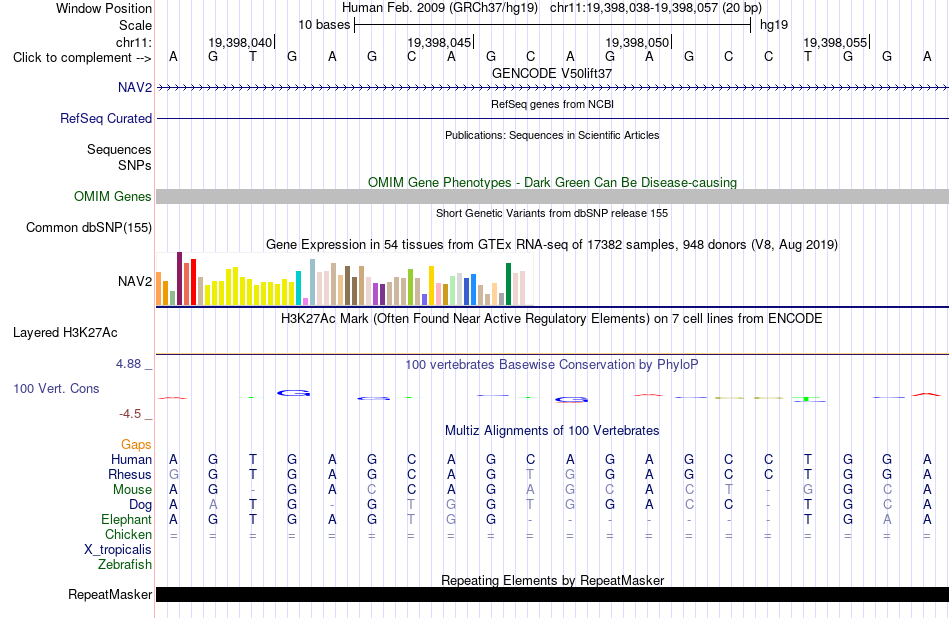Screen dimensions: 950x618
Task: Open the Layered H3K27Ac track label
Action: point(65,333)
